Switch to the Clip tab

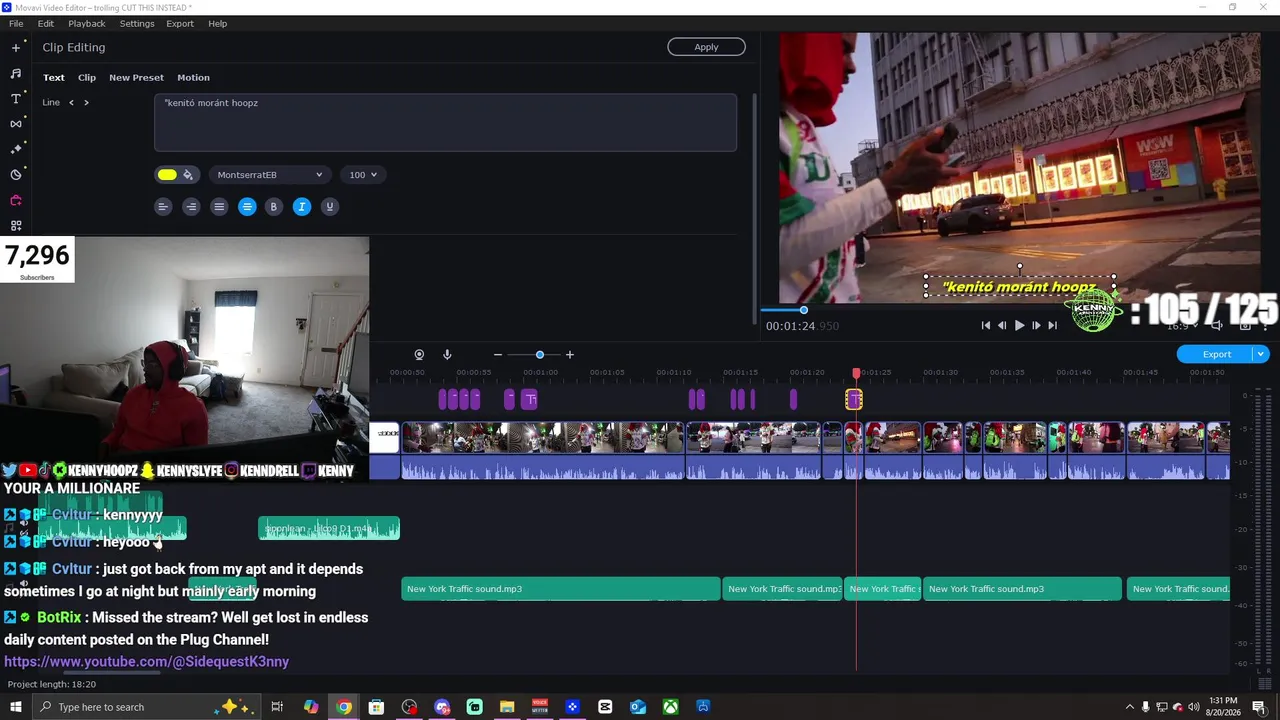point(87,77)
